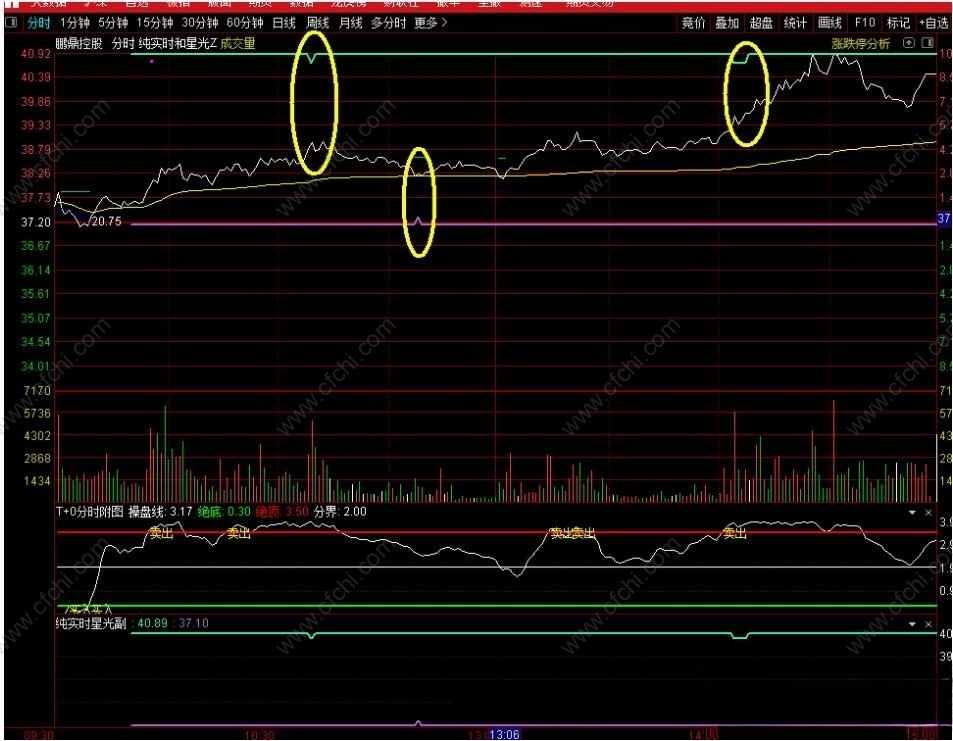Switch to the 1分钟 period tab
This screenshot has width=953, height=741.
coord(74,23)
